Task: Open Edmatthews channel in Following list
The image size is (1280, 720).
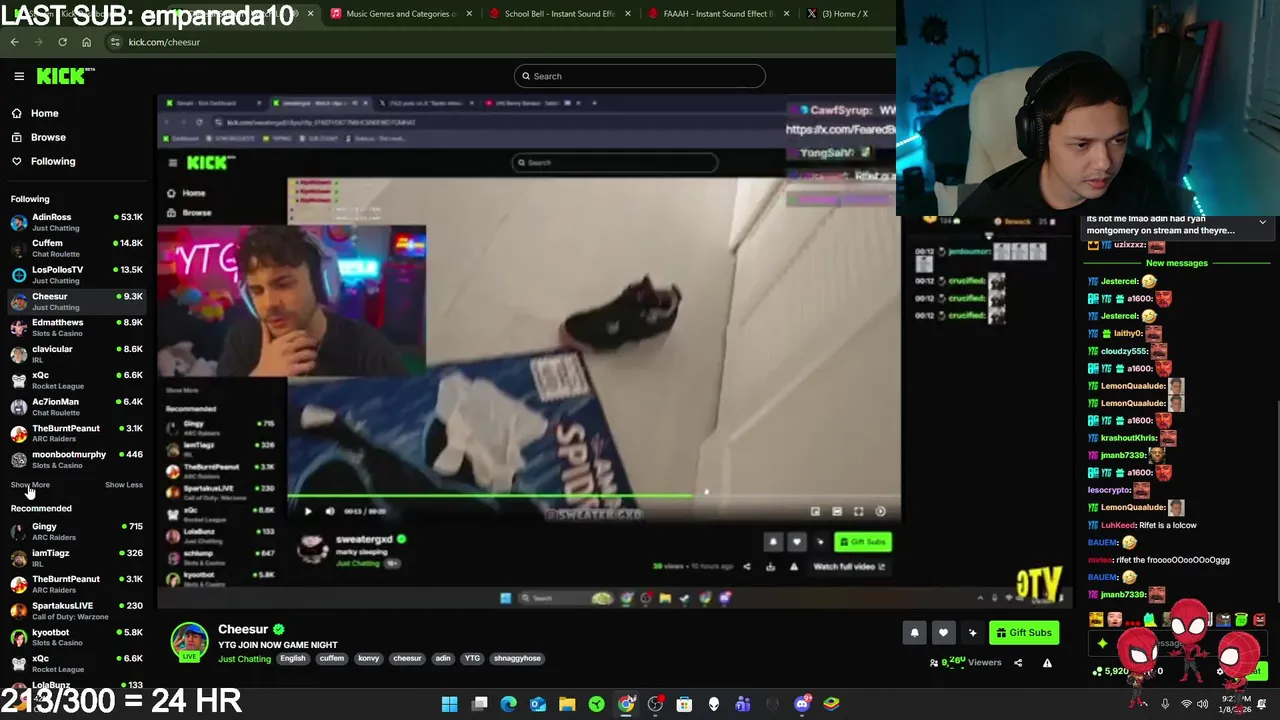Action: (x=76, y=327)
